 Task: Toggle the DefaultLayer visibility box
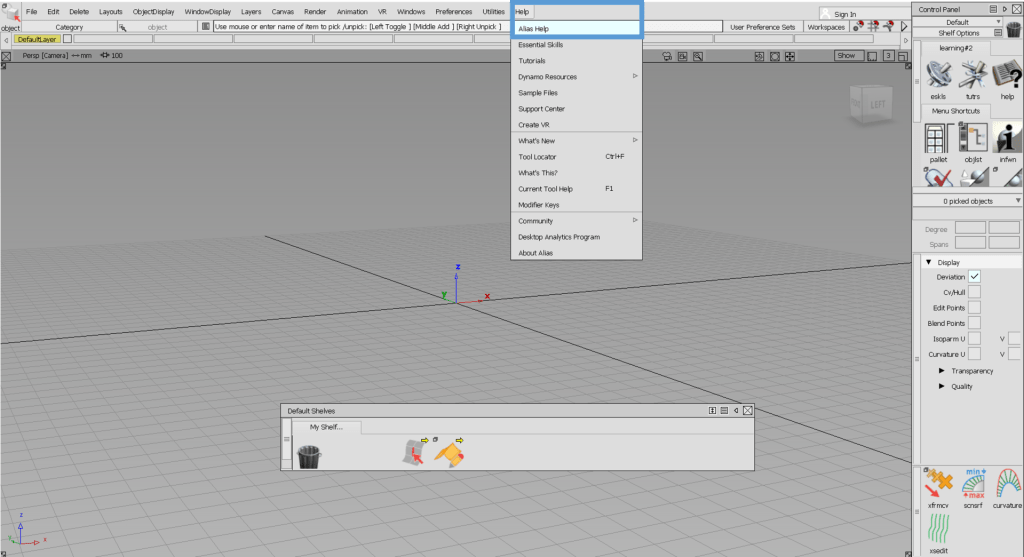67,39
